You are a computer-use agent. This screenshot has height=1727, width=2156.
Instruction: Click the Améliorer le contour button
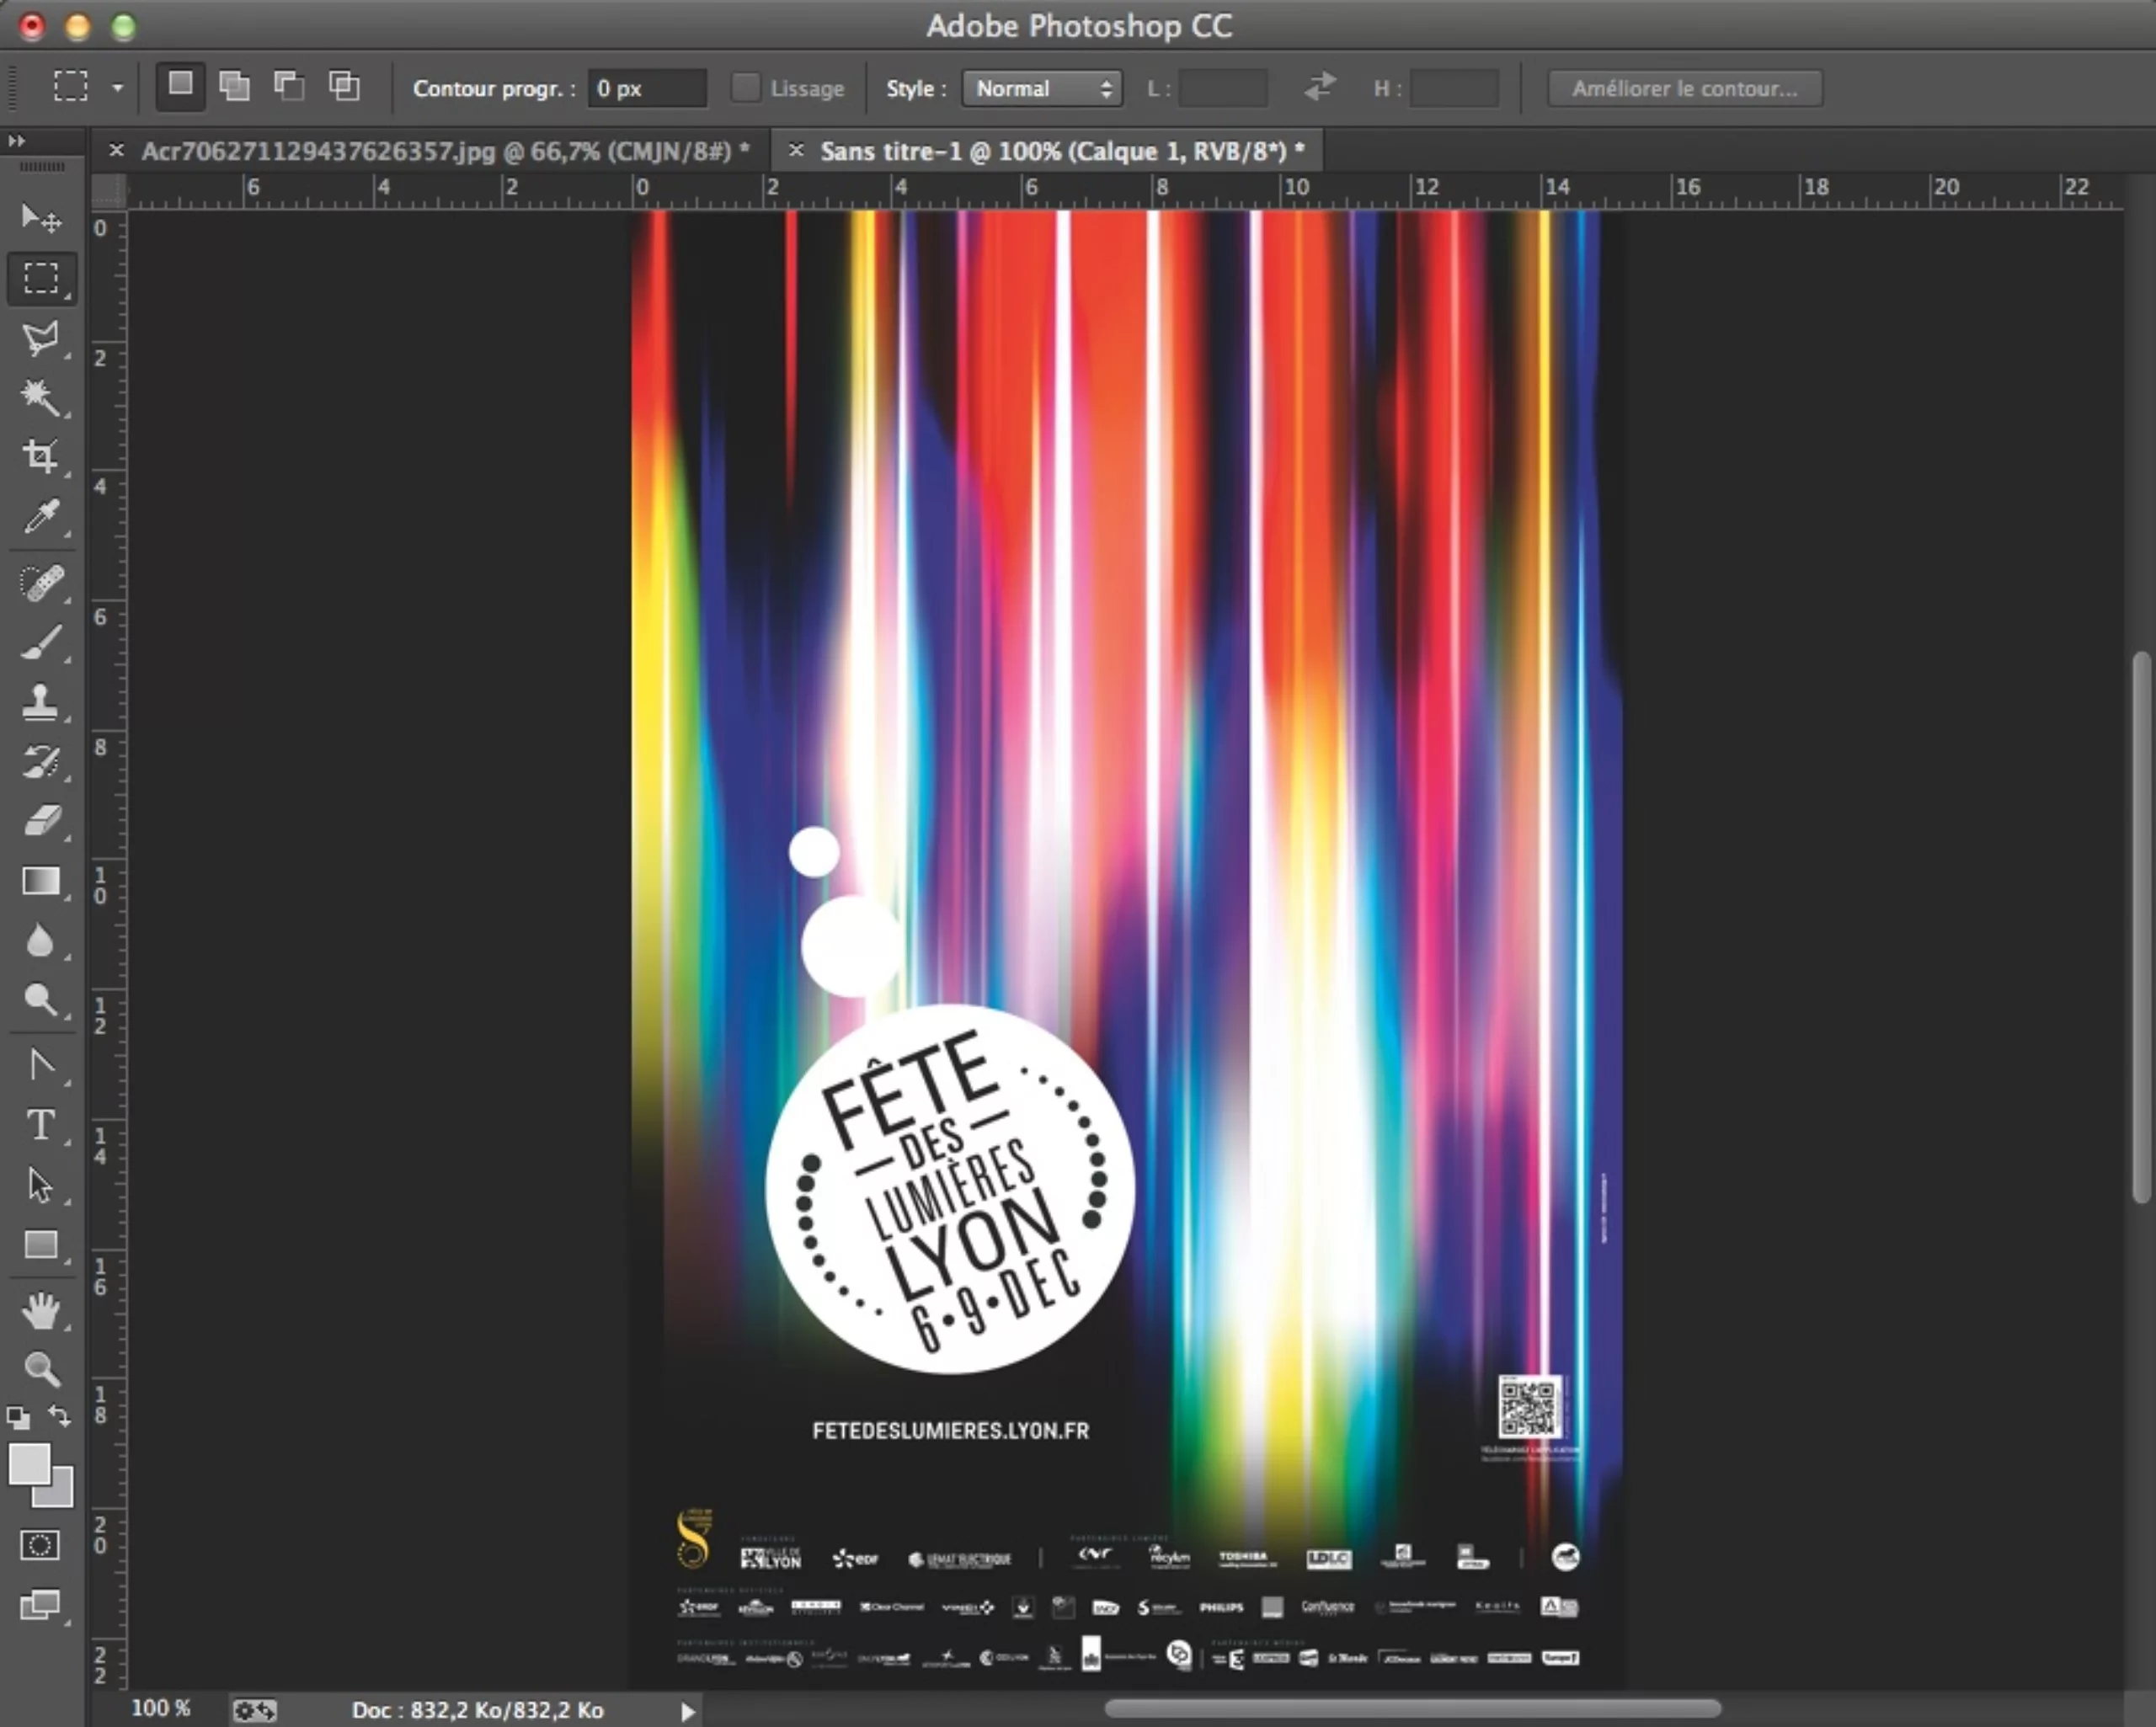(x=1684, y=88)
